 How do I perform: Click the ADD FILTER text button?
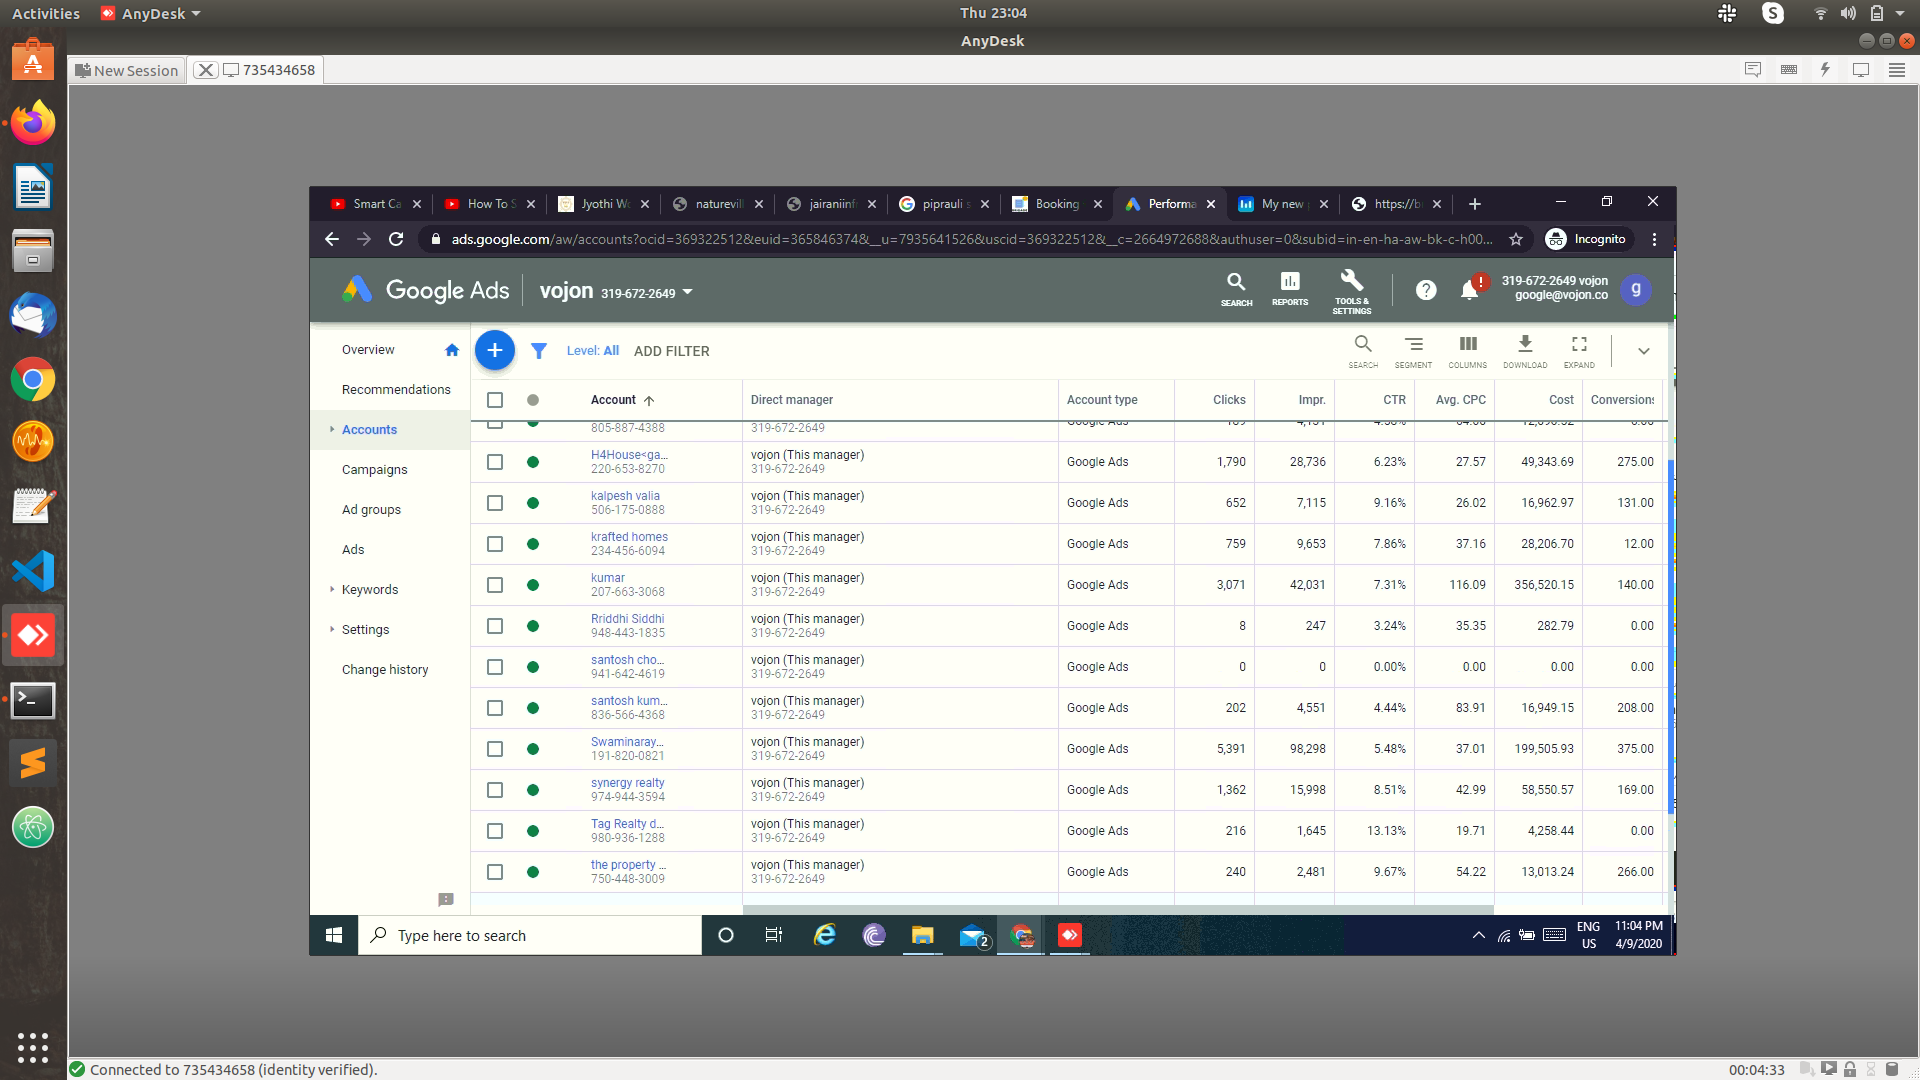point(671,351)
